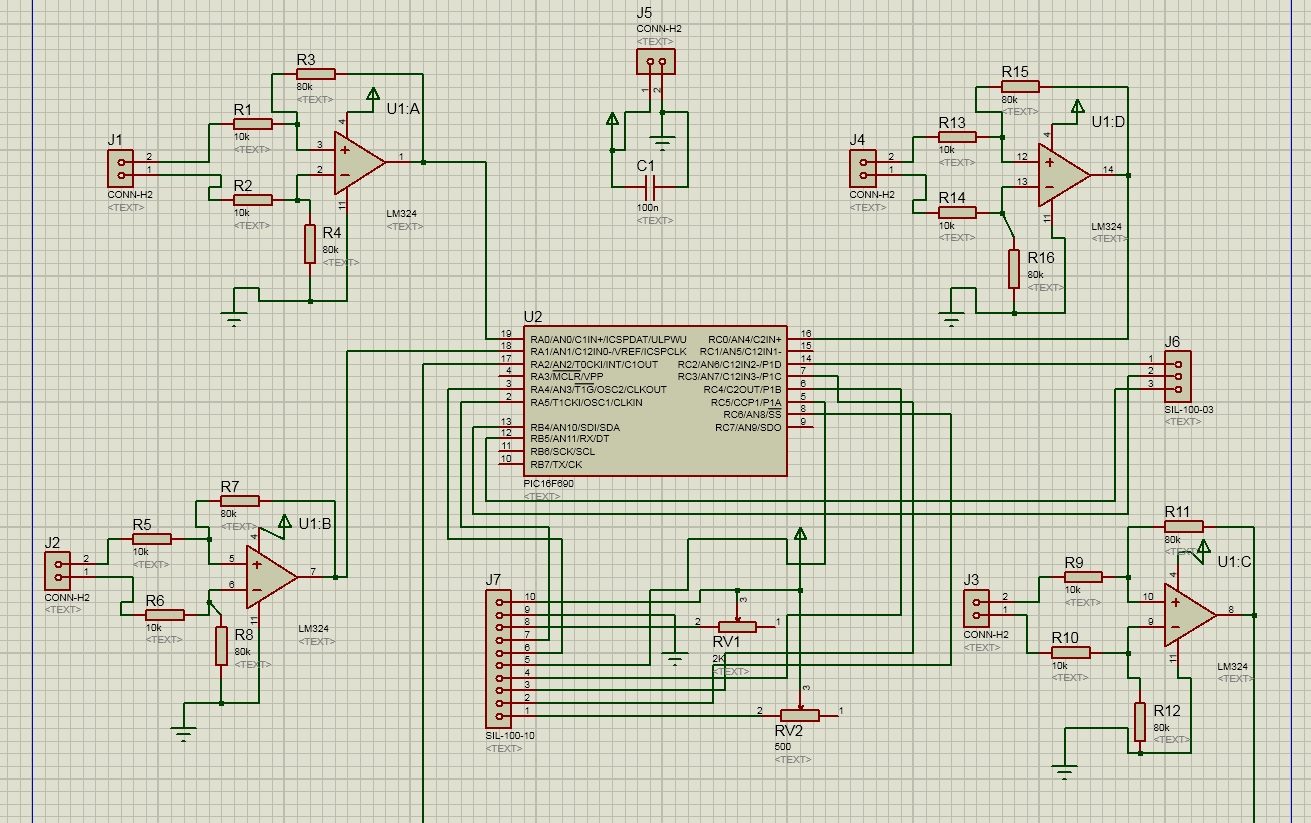Click the U2 reference label text
The height and width of the screenshot is (823, 1311).
532,316
